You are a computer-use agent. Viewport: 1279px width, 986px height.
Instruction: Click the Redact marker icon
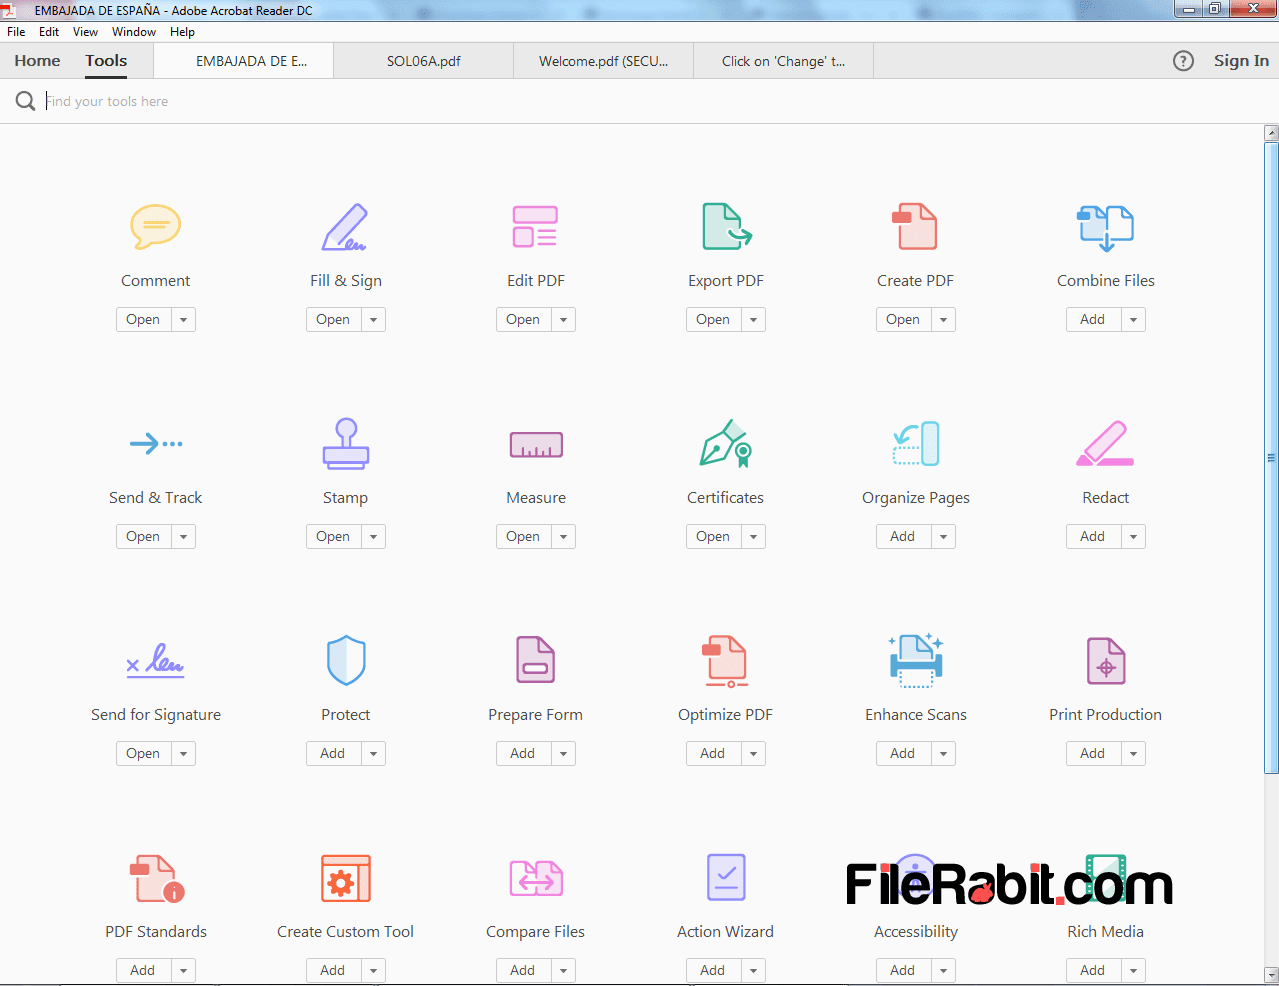pos(1105,444)
